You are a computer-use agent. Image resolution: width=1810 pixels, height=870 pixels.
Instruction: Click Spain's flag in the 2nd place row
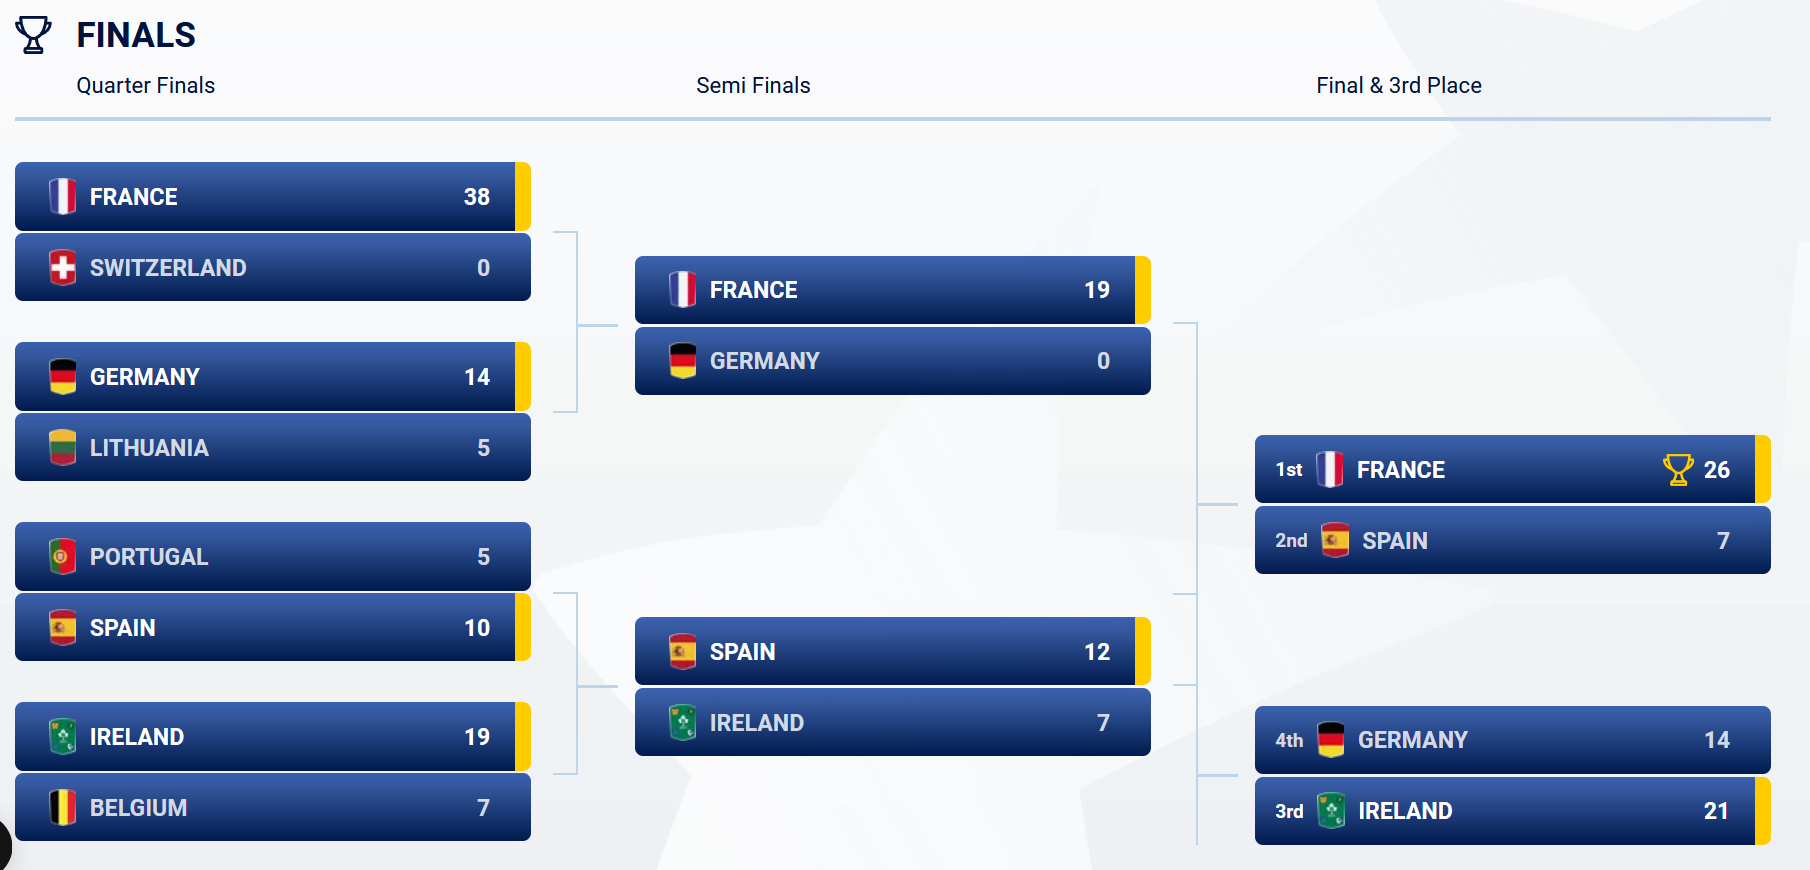point(1334,540)
